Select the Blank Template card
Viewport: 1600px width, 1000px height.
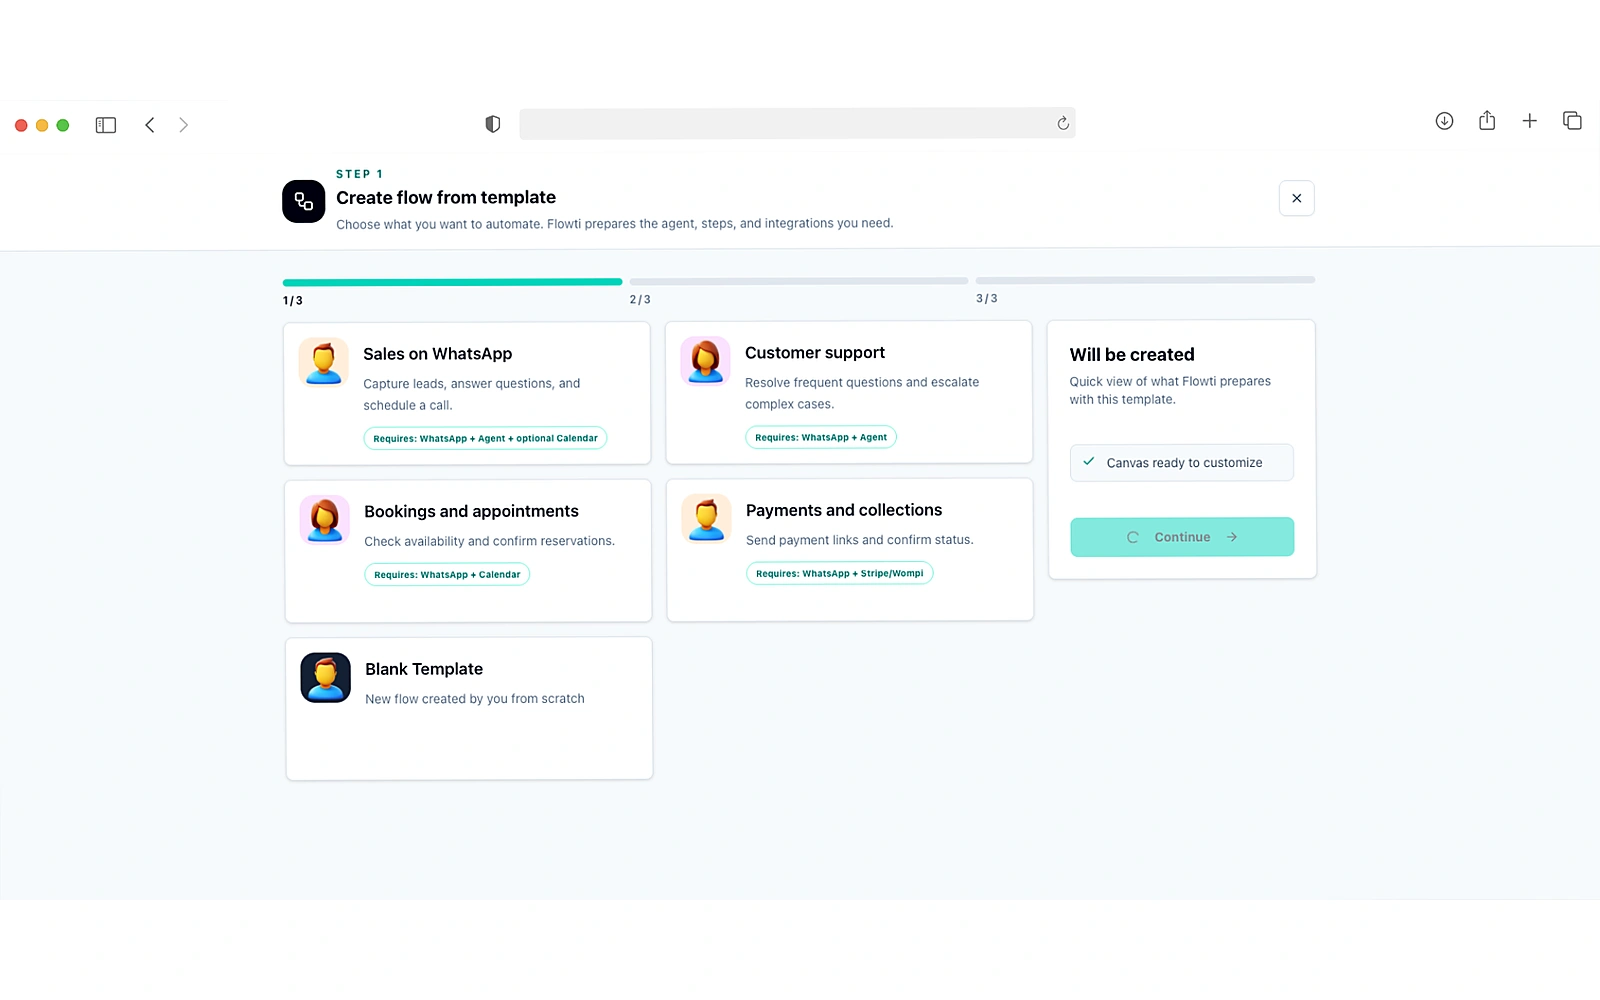click(469, 709)
